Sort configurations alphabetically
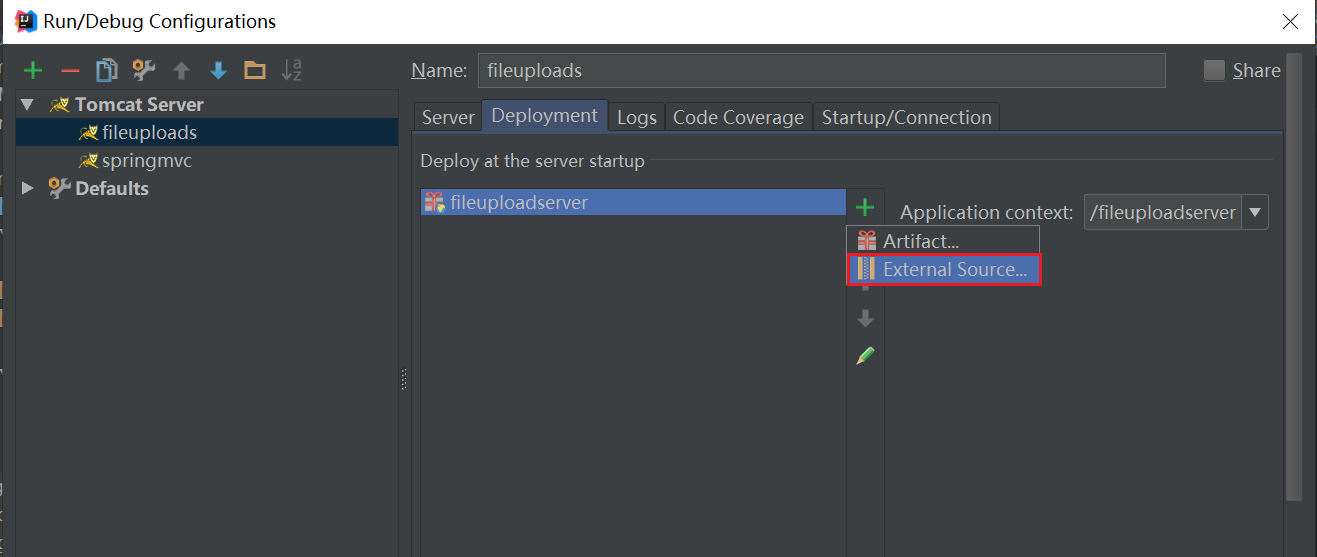1317x557 pixels. [291, 70]
